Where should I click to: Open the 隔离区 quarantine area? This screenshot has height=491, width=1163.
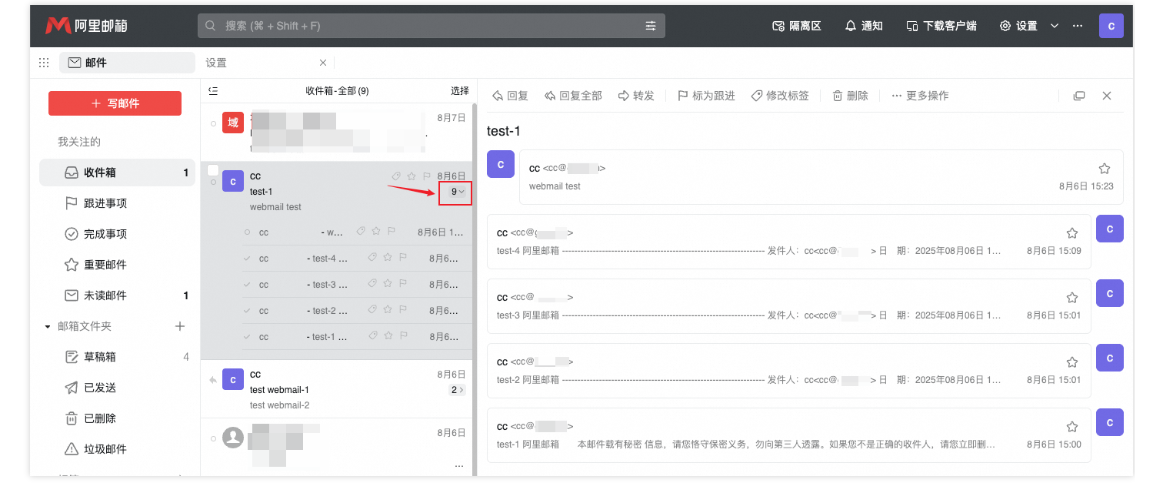(x=778, y=26)
